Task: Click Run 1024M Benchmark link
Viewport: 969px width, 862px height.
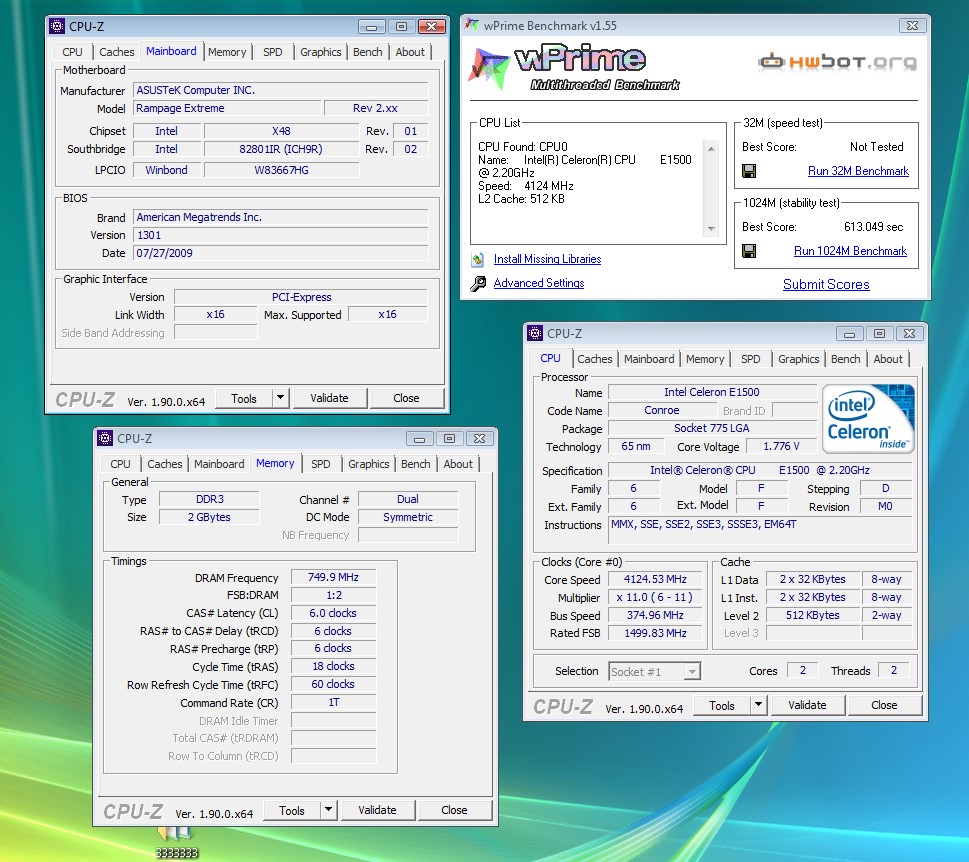Action: [x=850, y=251]
